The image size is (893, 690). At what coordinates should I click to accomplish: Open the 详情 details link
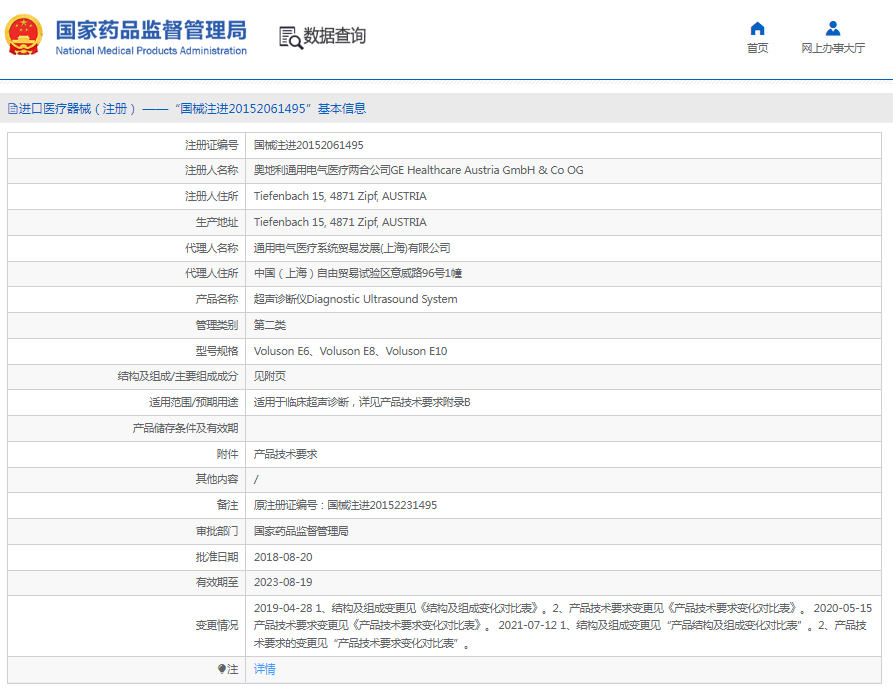click(264, 669)
